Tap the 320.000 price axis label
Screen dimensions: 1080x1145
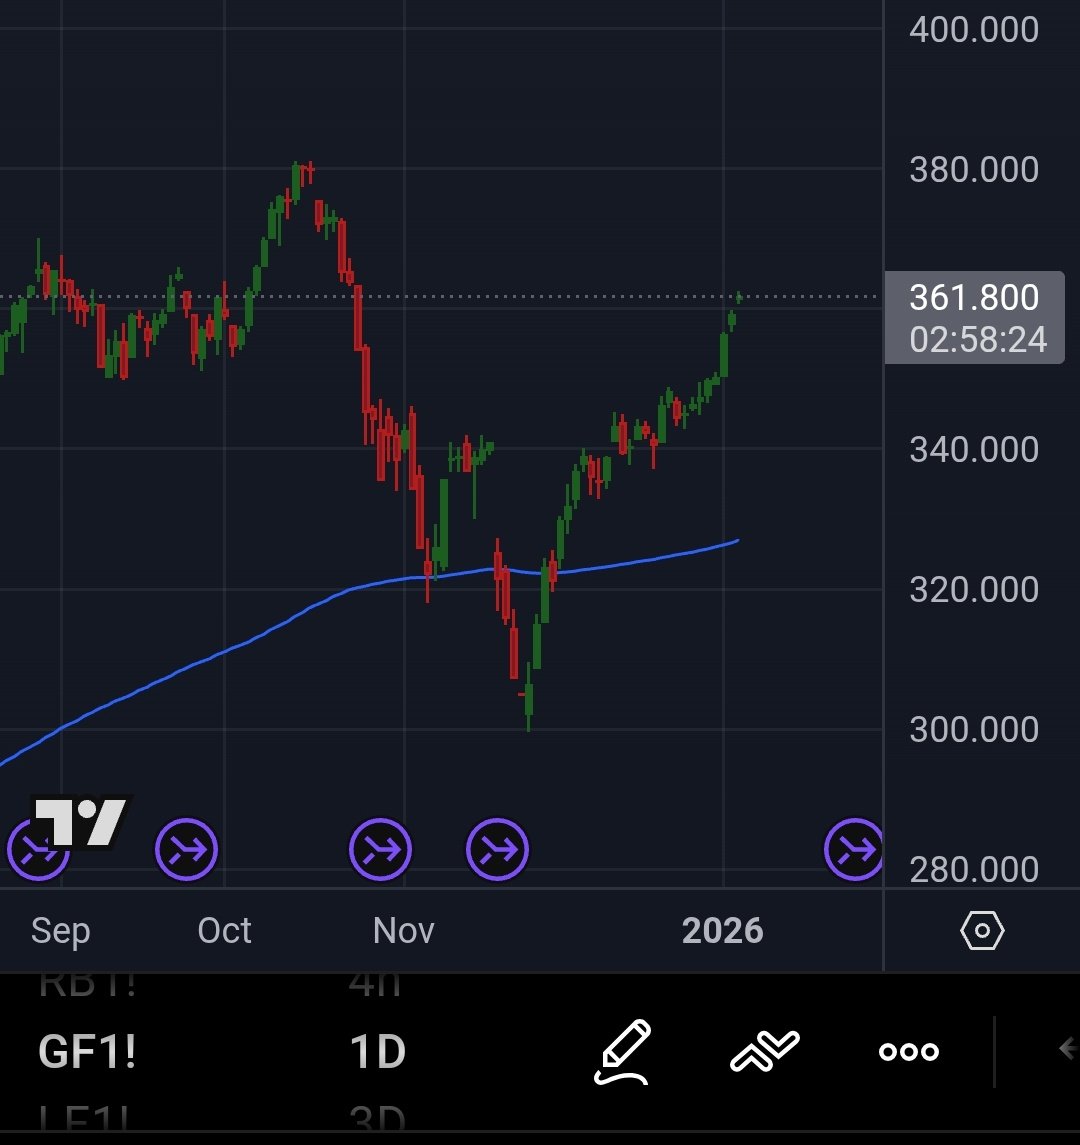(x=974, y=589)
